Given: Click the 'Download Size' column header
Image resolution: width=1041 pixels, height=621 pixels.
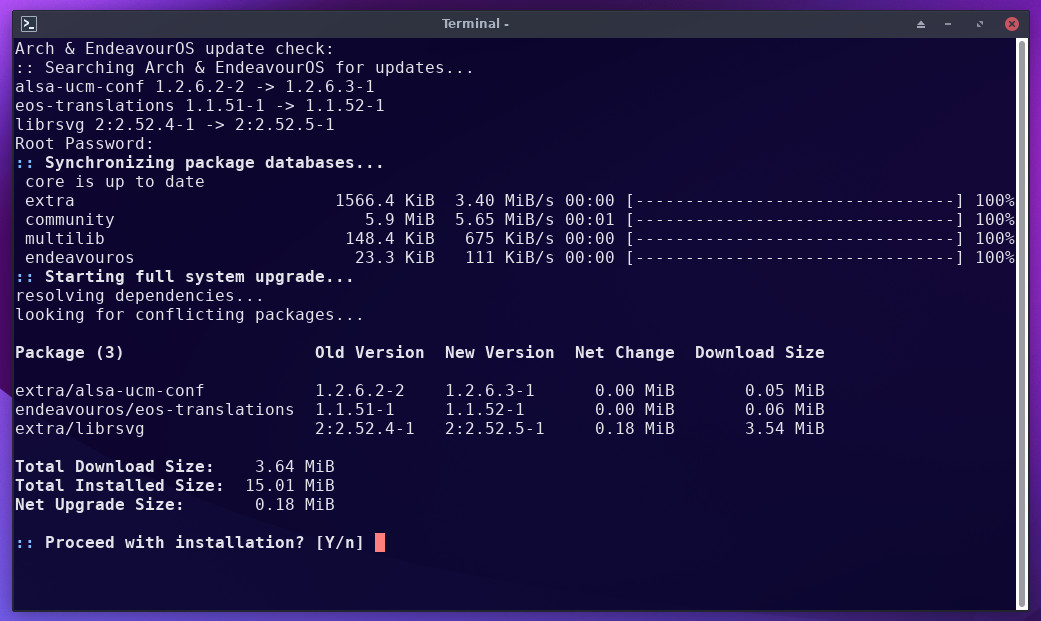Looking at the screenshot, I should (x=760, y=353).
